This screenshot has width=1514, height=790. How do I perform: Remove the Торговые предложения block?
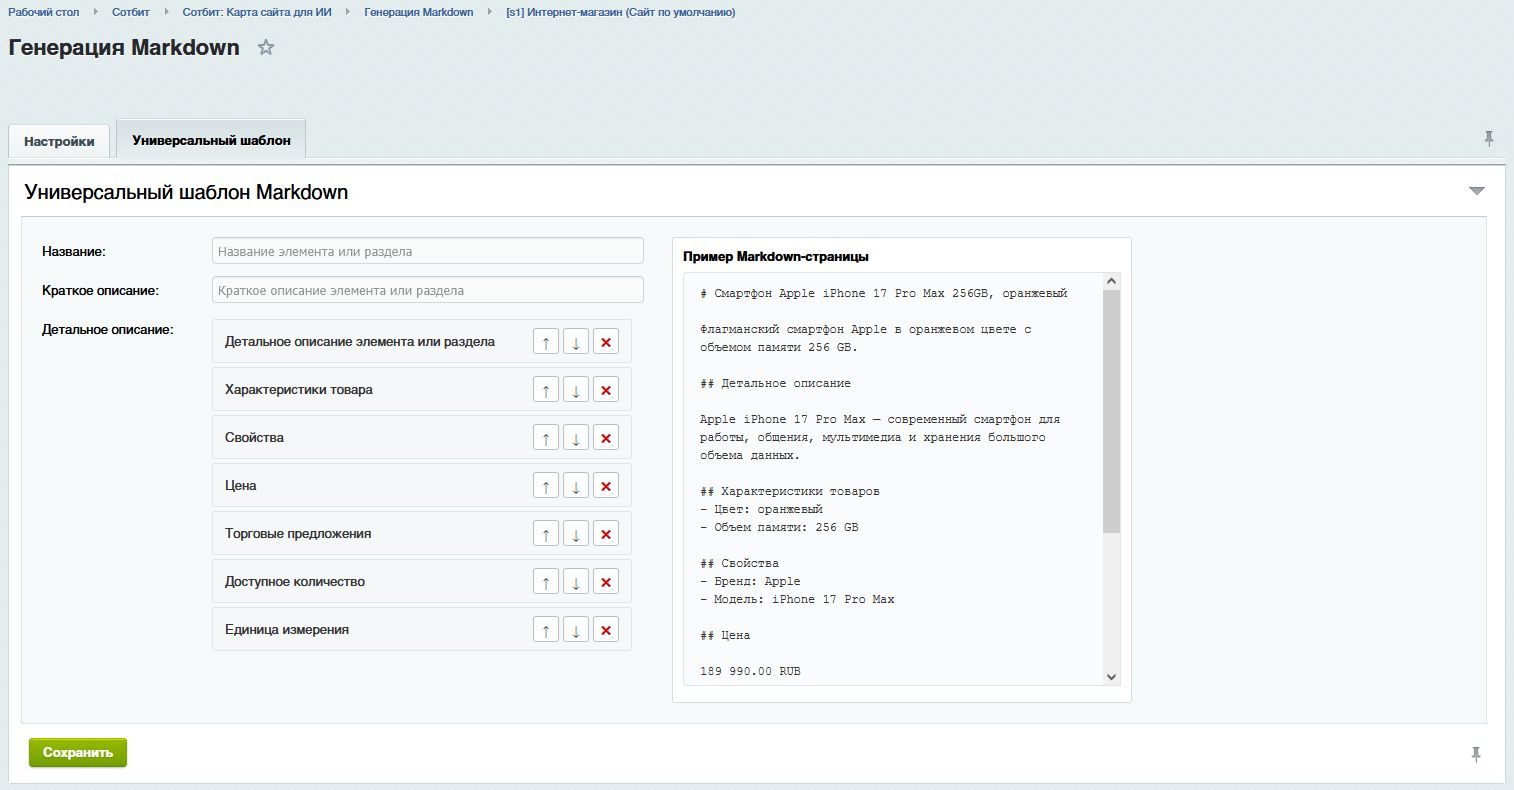click(x=606, y=533)
